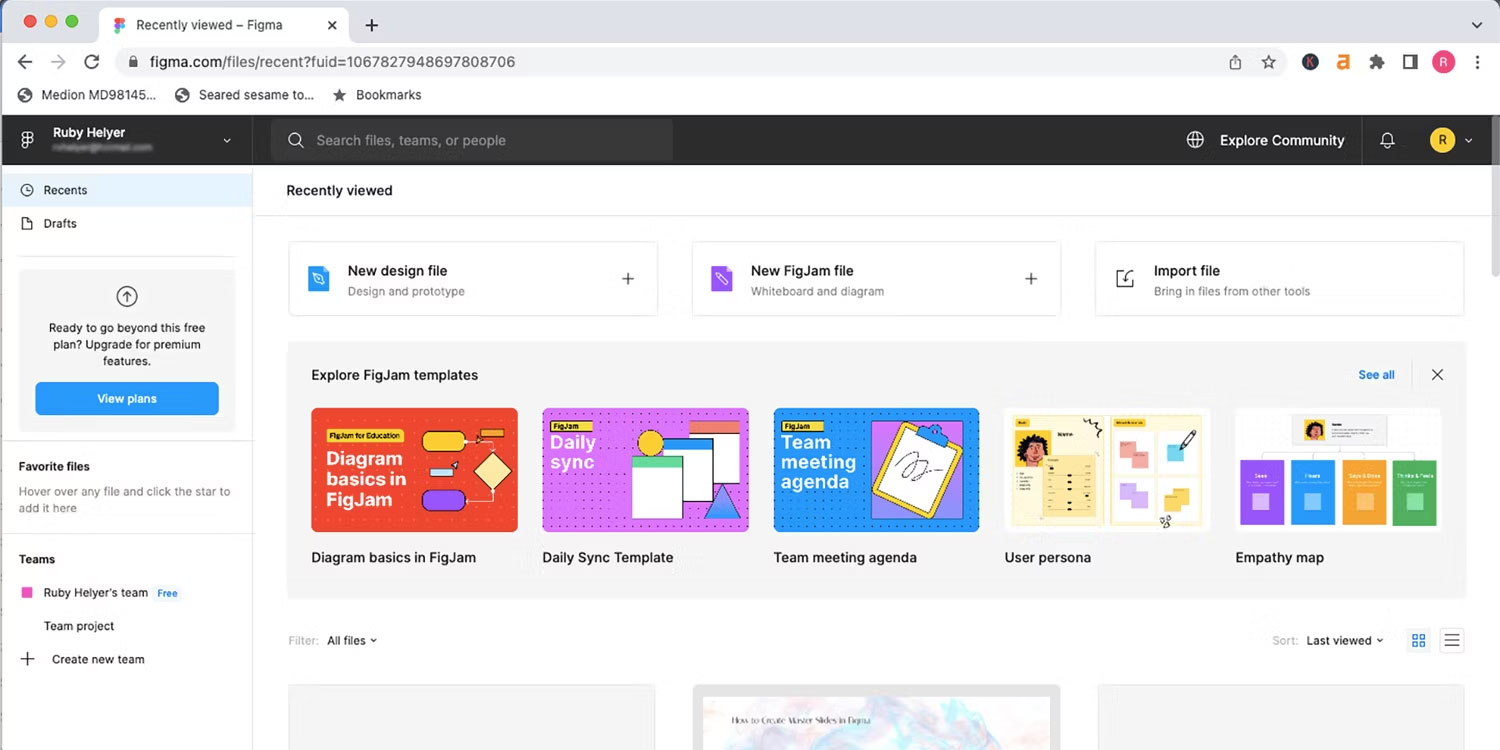Switch to grid view
The image size is (1500, 750).
click(x=1418, y=641)
